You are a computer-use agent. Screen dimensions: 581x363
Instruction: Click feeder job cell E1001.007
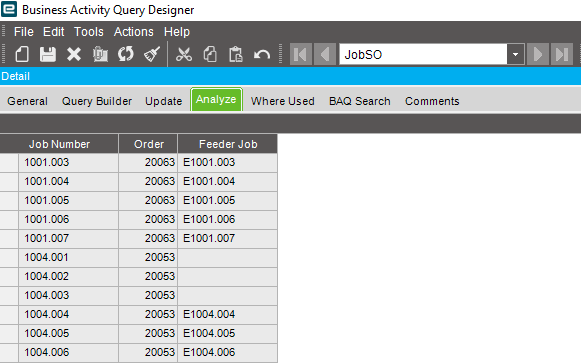228,238
